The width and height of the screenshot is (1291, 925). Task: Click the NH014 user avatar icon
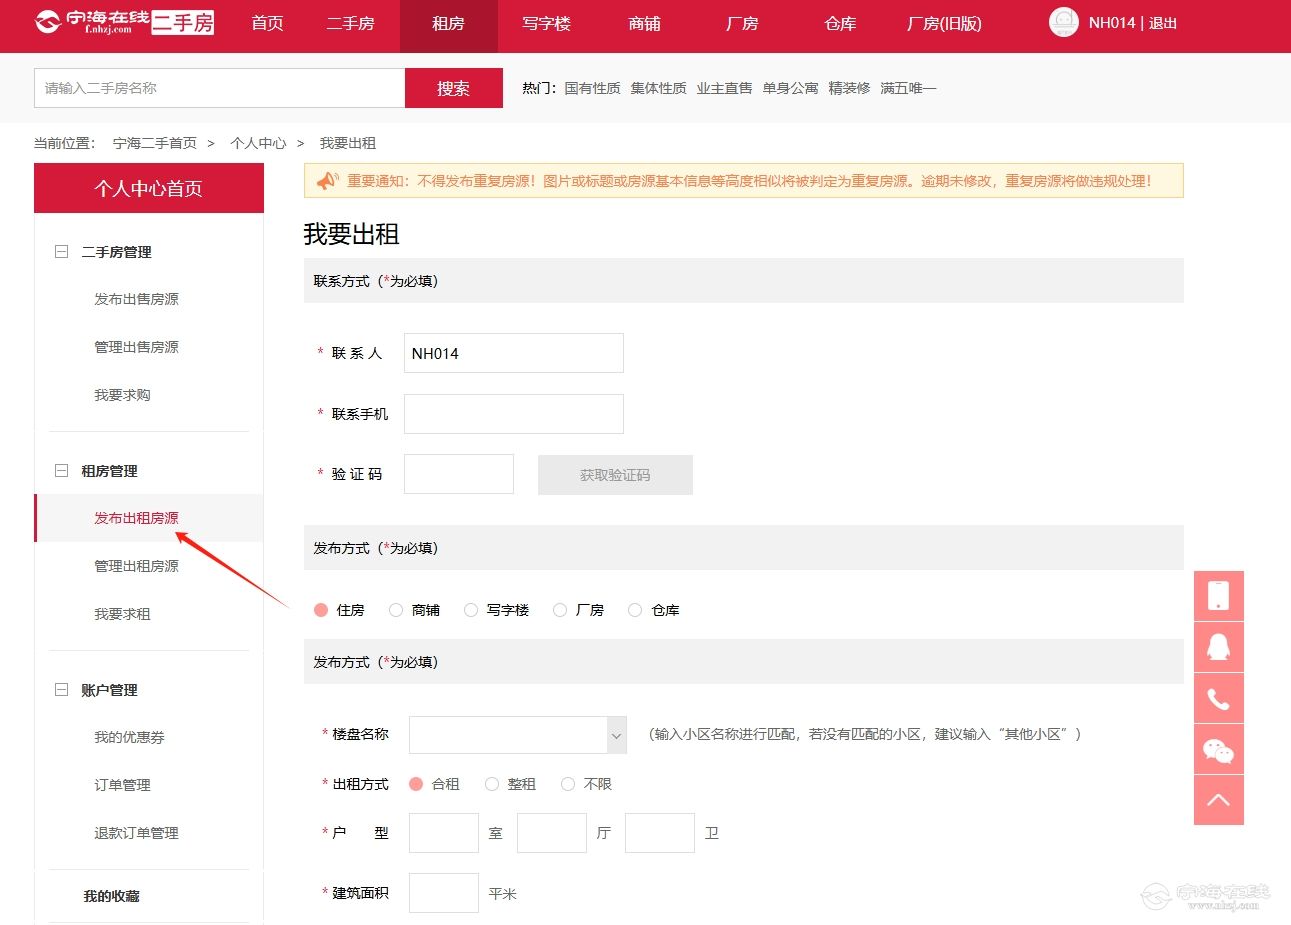(x=1064, y=22)
